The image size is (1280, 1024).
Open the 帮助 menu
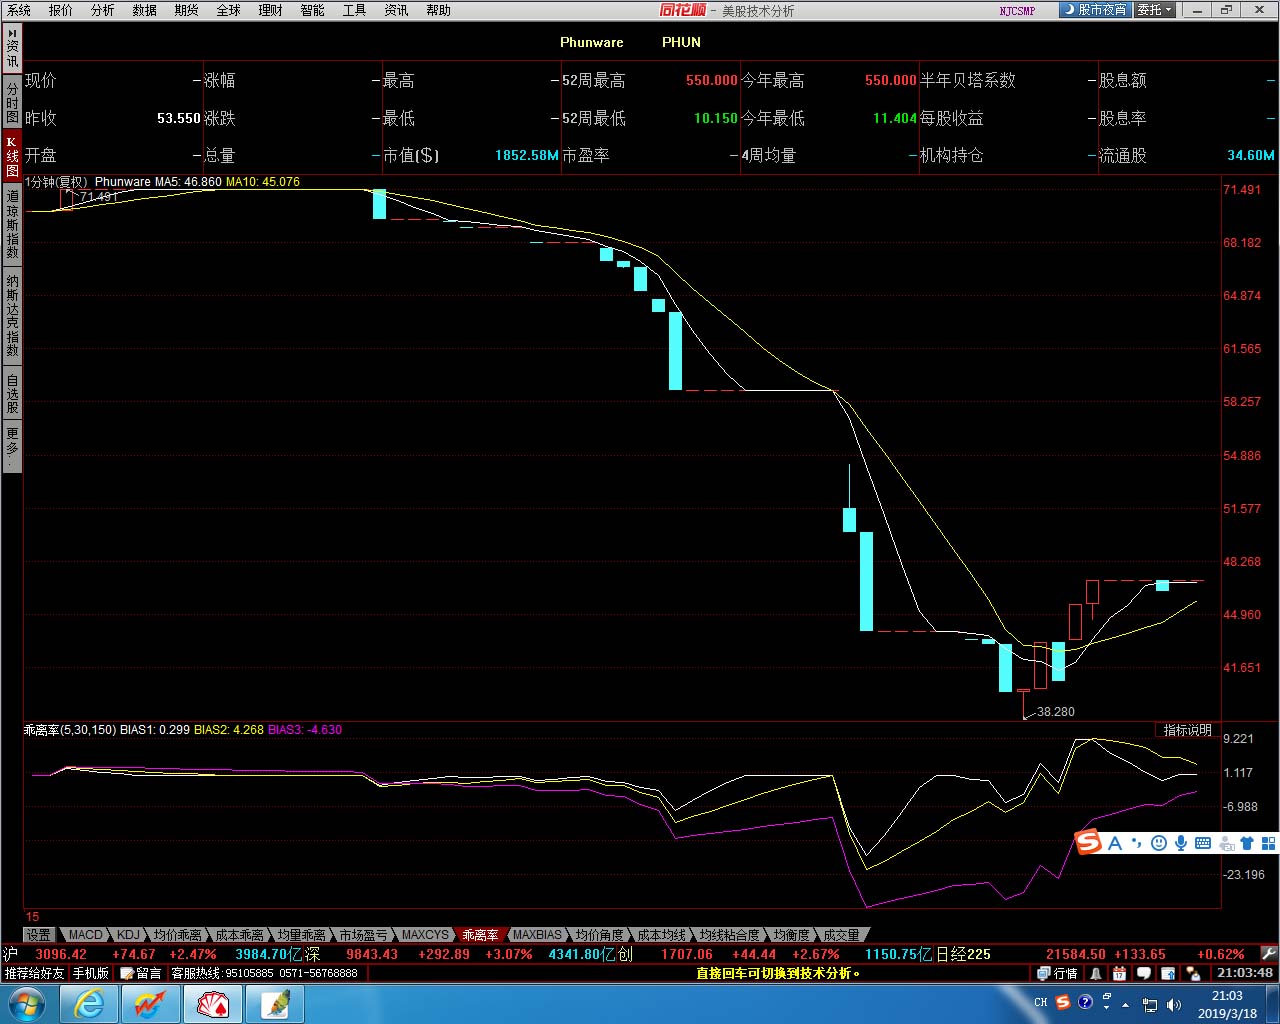click(439, 10)
